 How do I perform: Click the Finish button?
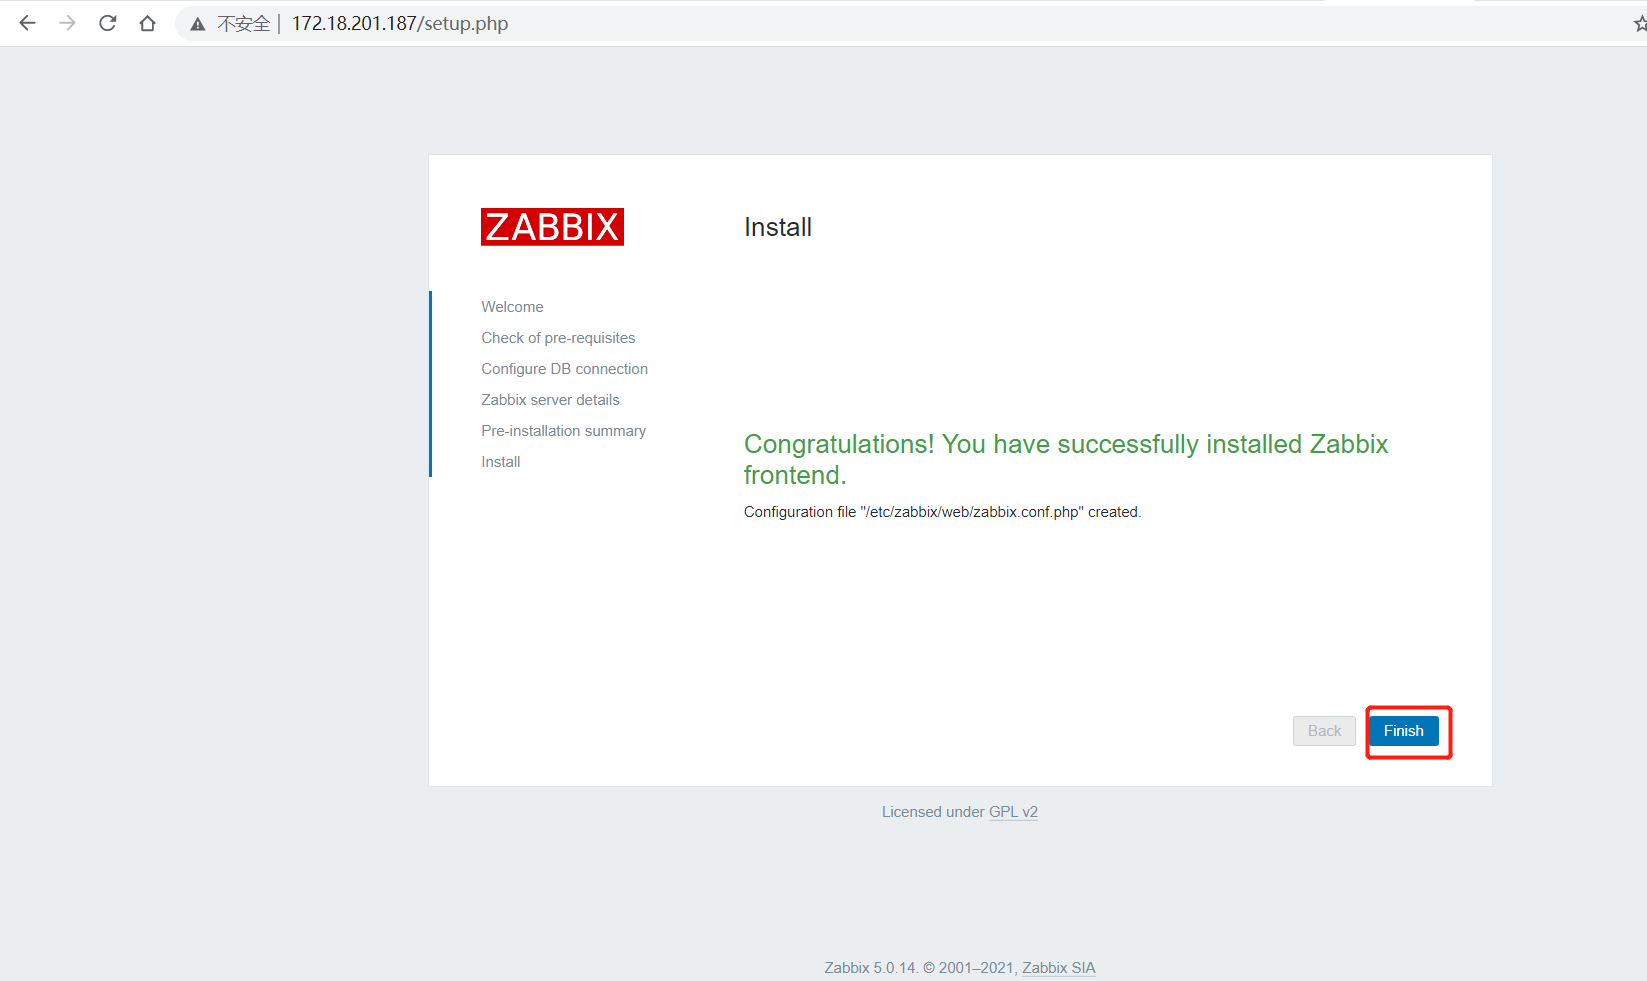[x=1403, y=731]
